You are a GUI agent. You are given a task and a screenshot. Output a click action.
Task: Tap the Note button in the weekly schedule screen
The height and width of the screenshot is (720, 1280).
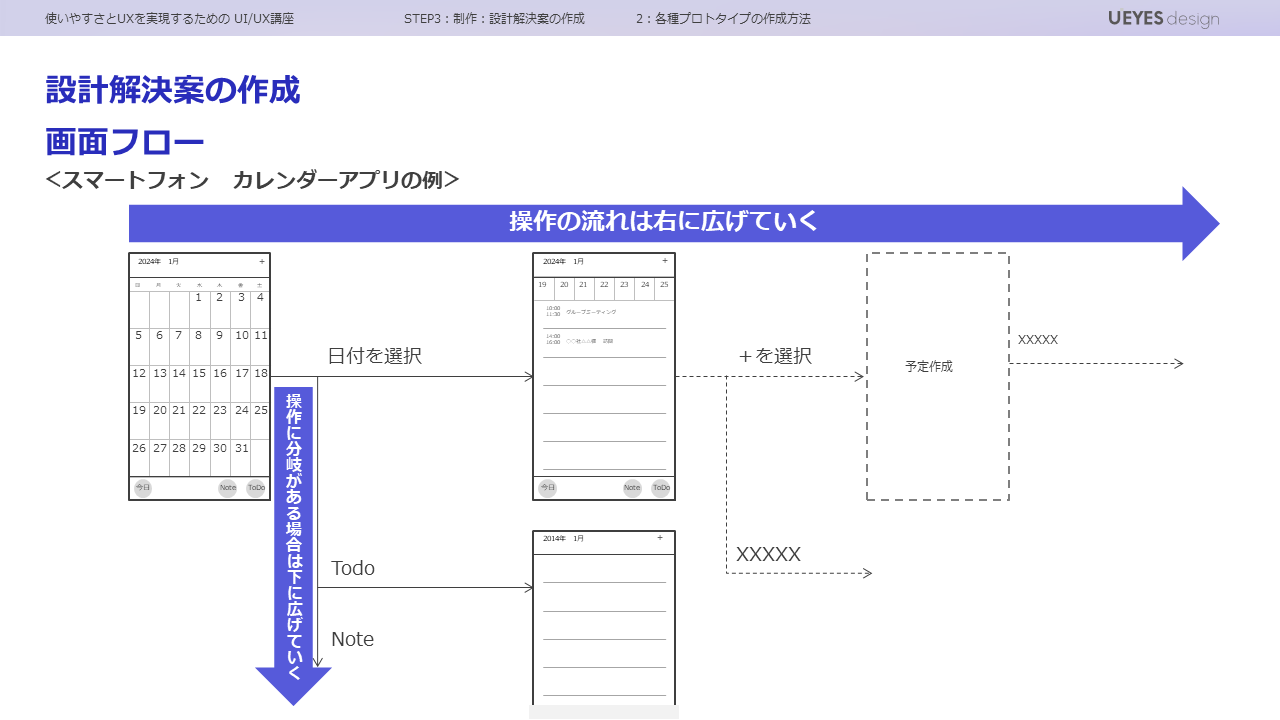[632, 488]
